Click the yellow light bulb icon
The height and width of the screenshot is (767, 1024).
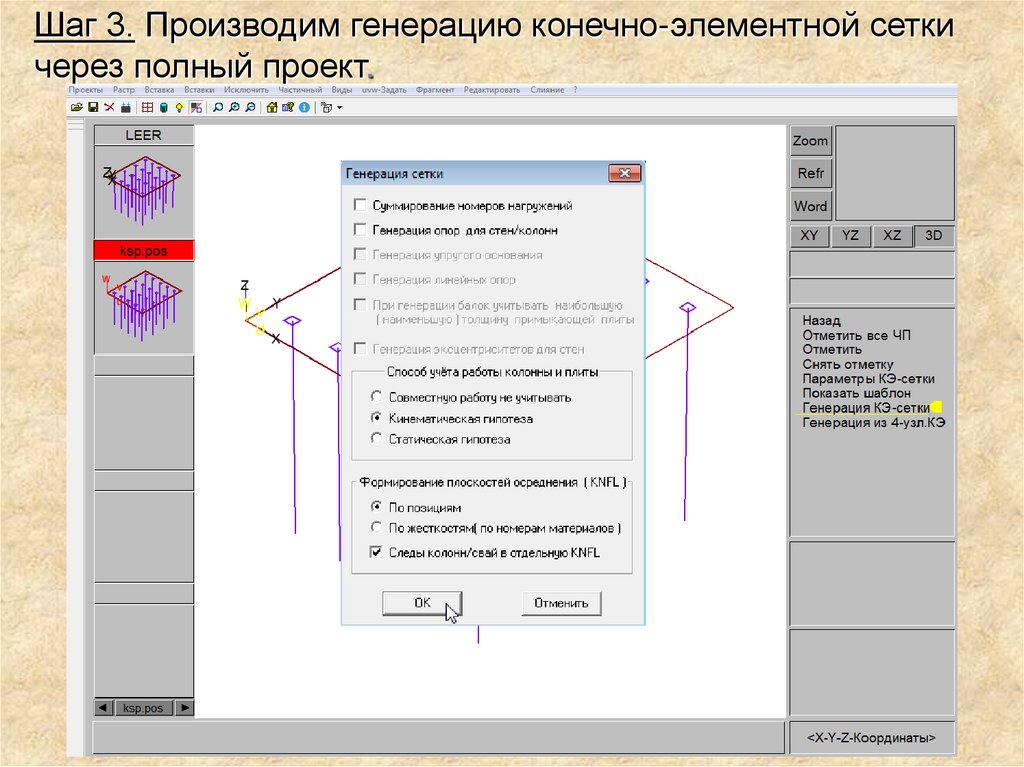[179, 107]
